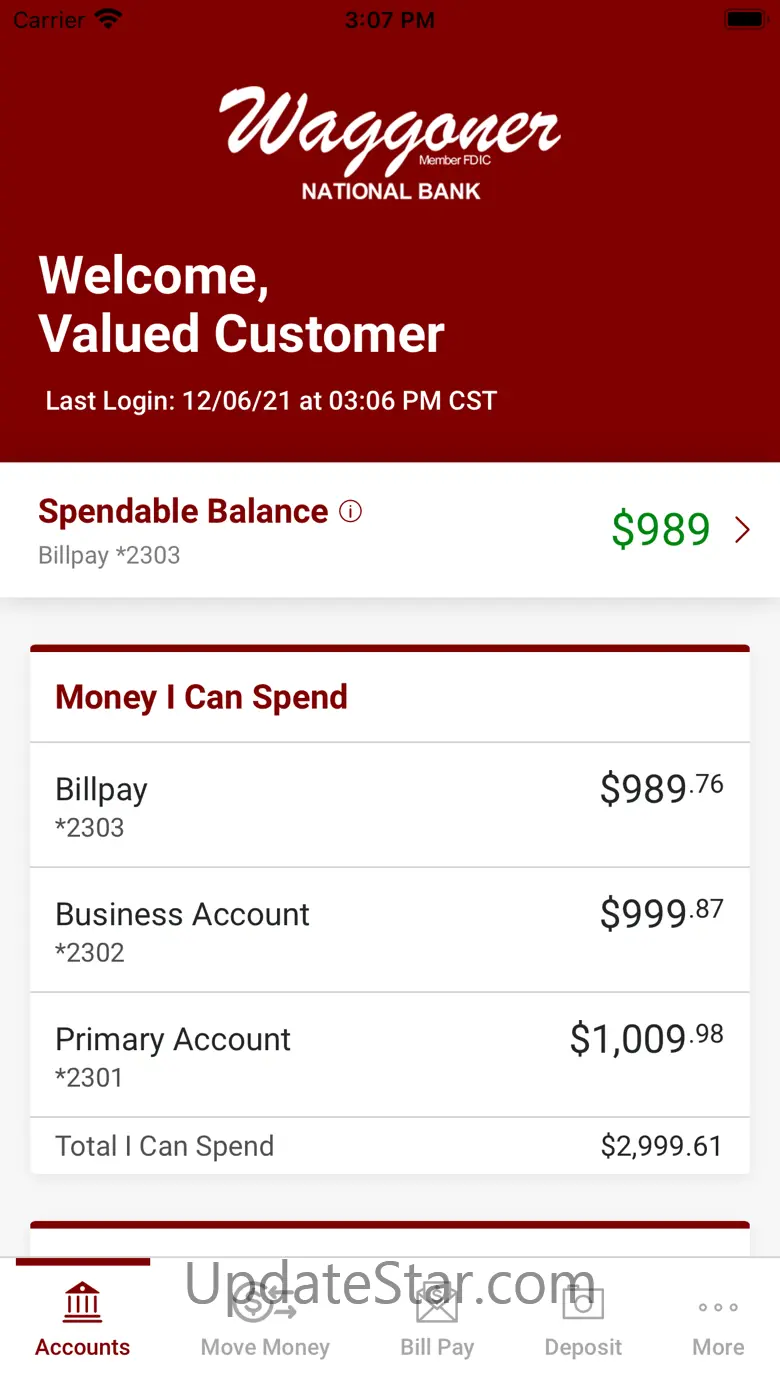The height and width of the screenshot is (1387, 780).
Task: Tap the Money I Can Spend header
Action: click(x=201, y=697)
